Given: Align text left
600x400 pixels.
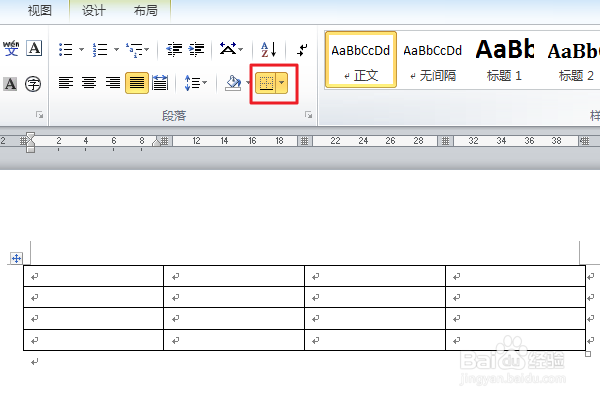Looking at the screenshot, I should 66,83.
